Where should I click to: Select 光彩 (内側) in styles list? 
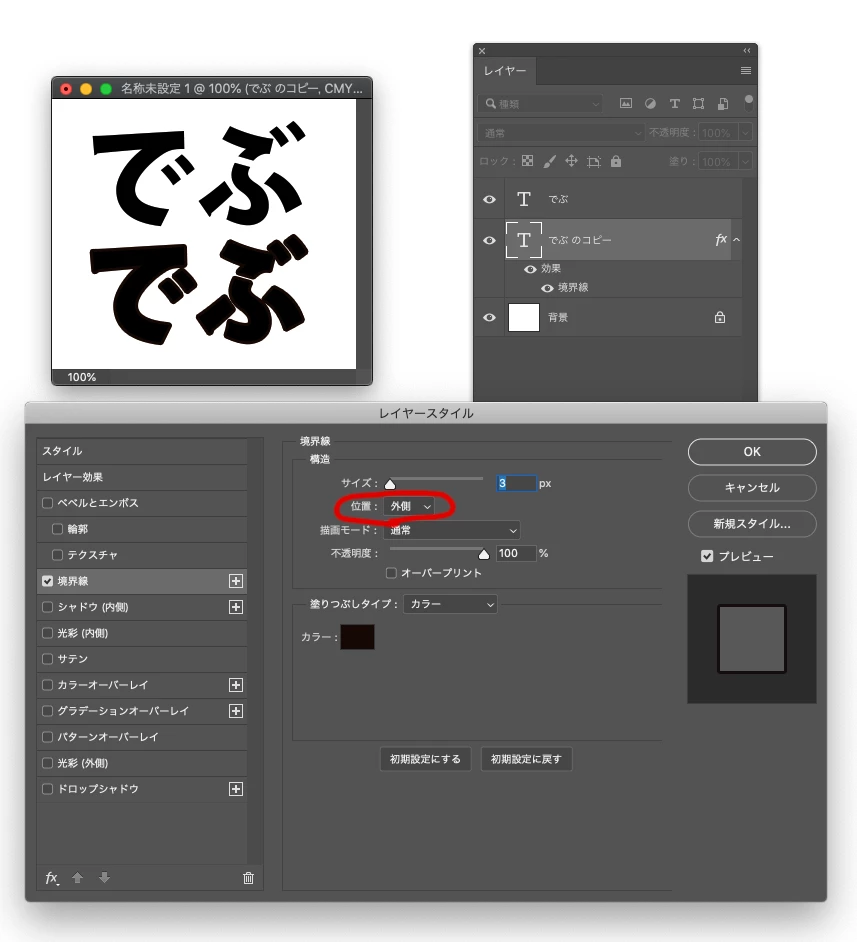pyautogui.click(x=142, y=633)
